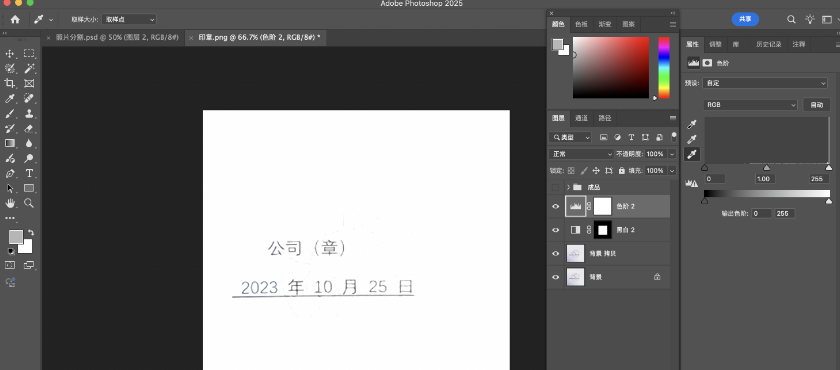Image resolution: width=840 pixels, height=370 pixels.
Task: Toggle lock transparent pixels
Action: pyautogui.click(x=571, y=171)
